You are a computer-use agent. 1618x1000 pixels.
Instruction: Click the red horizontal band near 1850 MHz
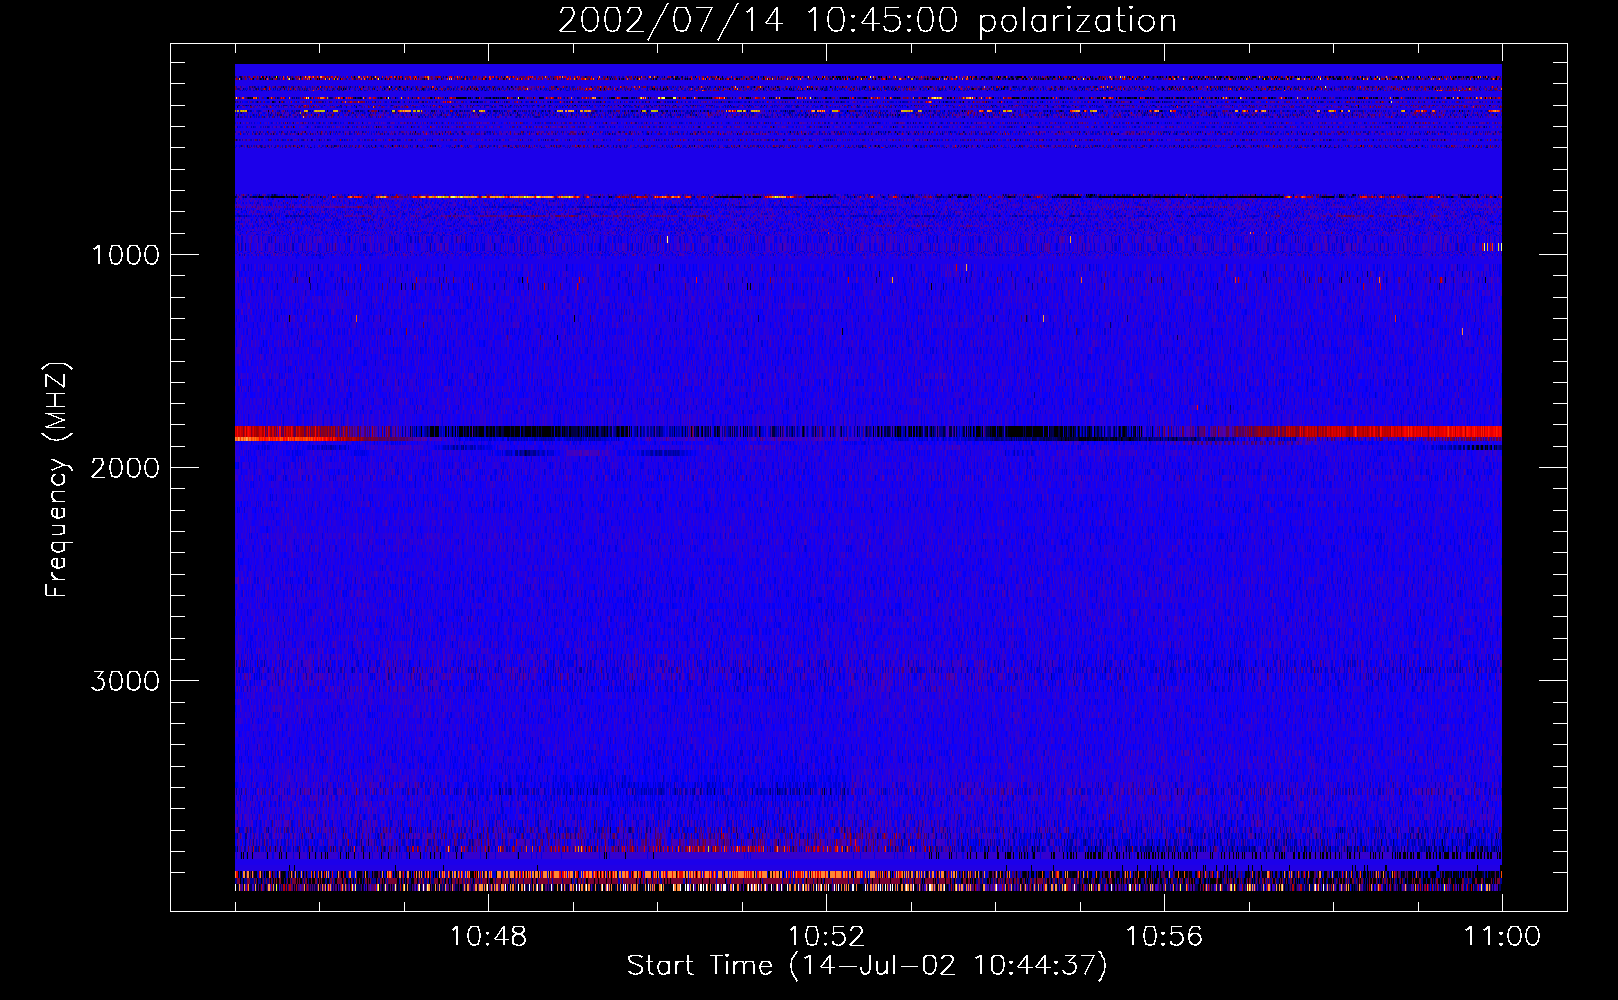tap(868, 433)
